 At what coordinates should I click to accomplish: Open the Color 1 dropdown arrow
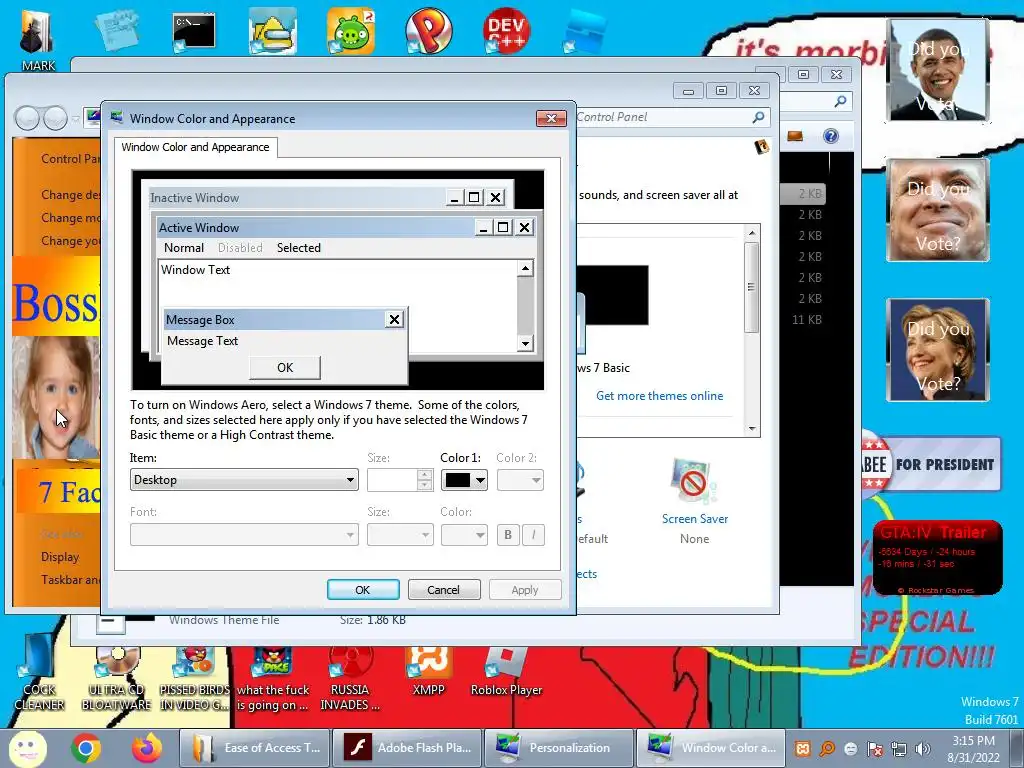(x=481, y=480)
